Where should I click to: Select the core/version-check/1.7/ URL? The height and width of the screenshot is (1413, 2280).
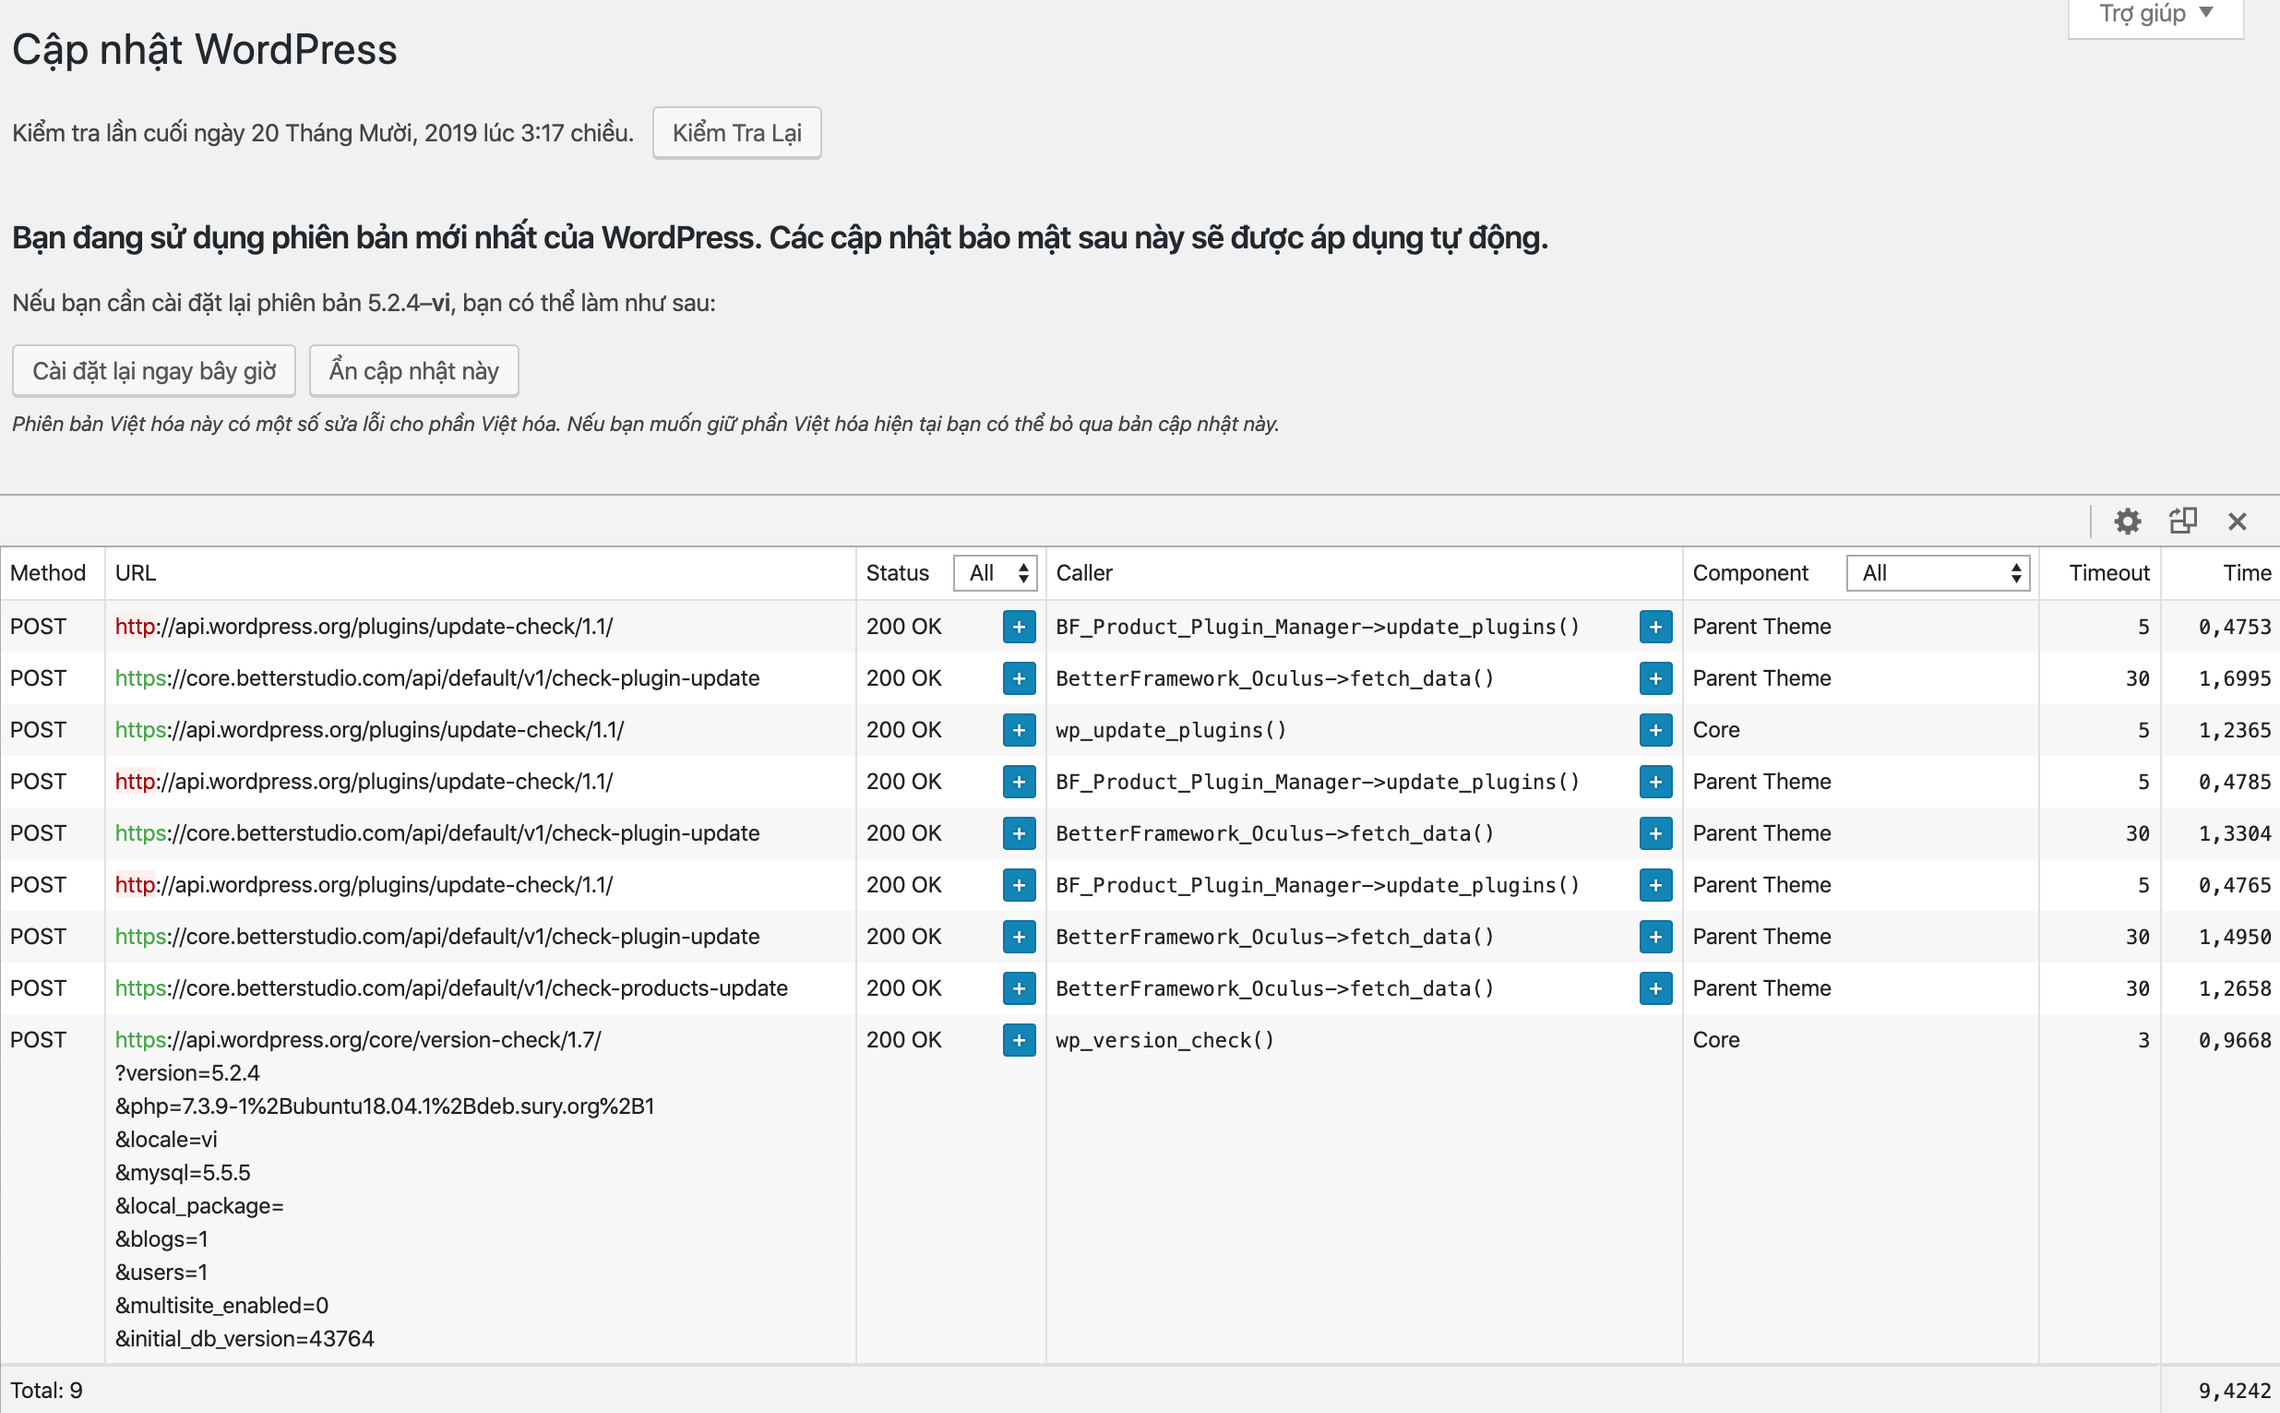[358, 1040]
